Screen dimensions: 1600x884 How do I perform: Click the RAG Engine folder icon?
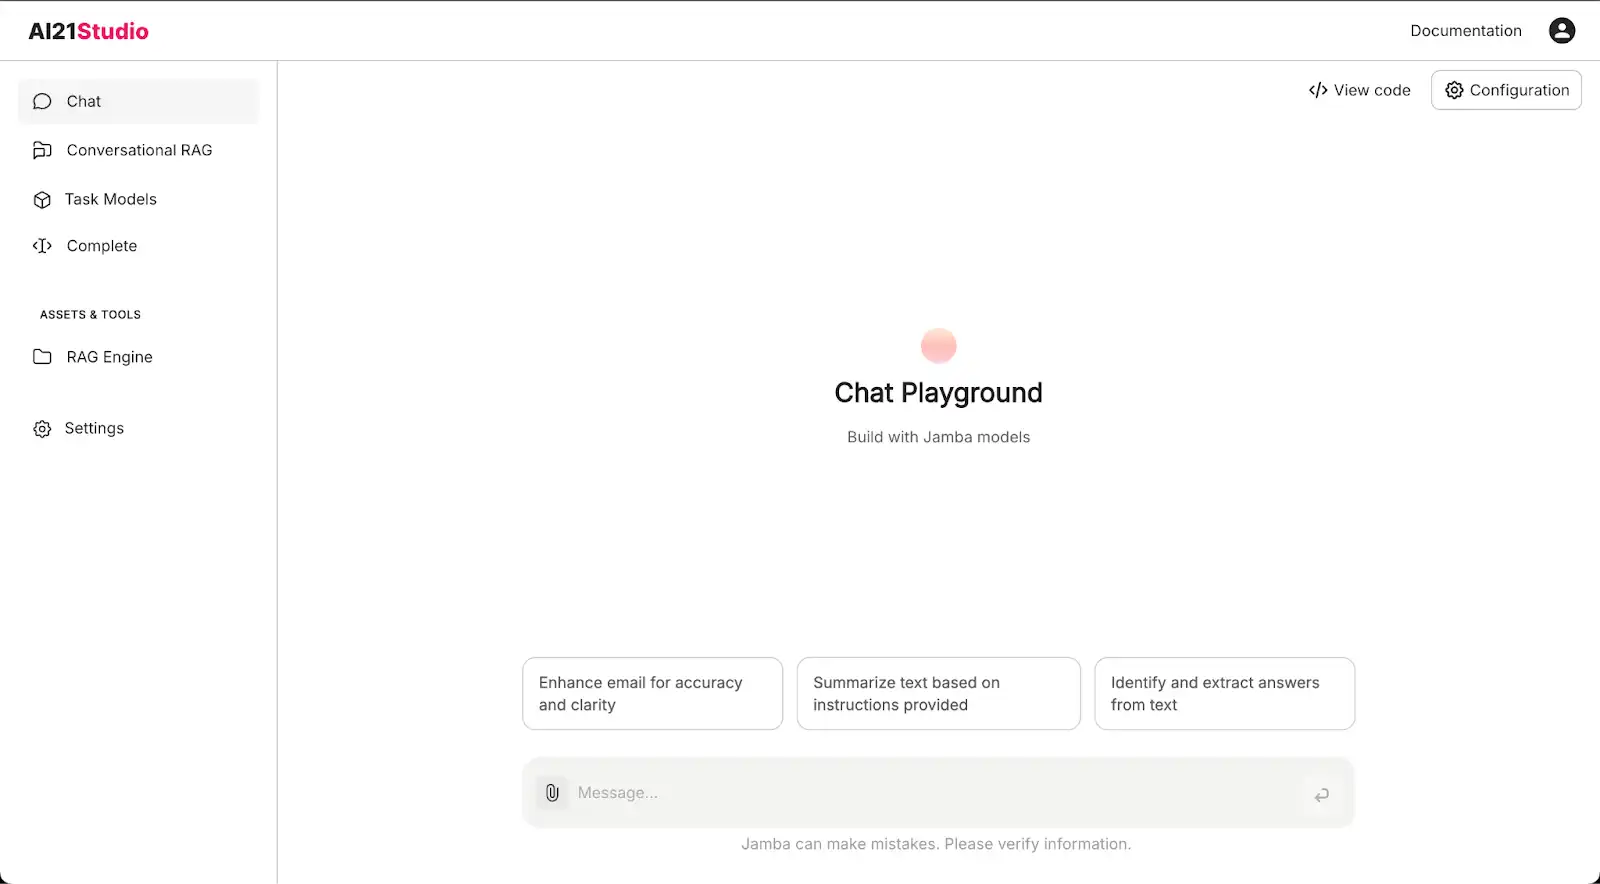42,357
